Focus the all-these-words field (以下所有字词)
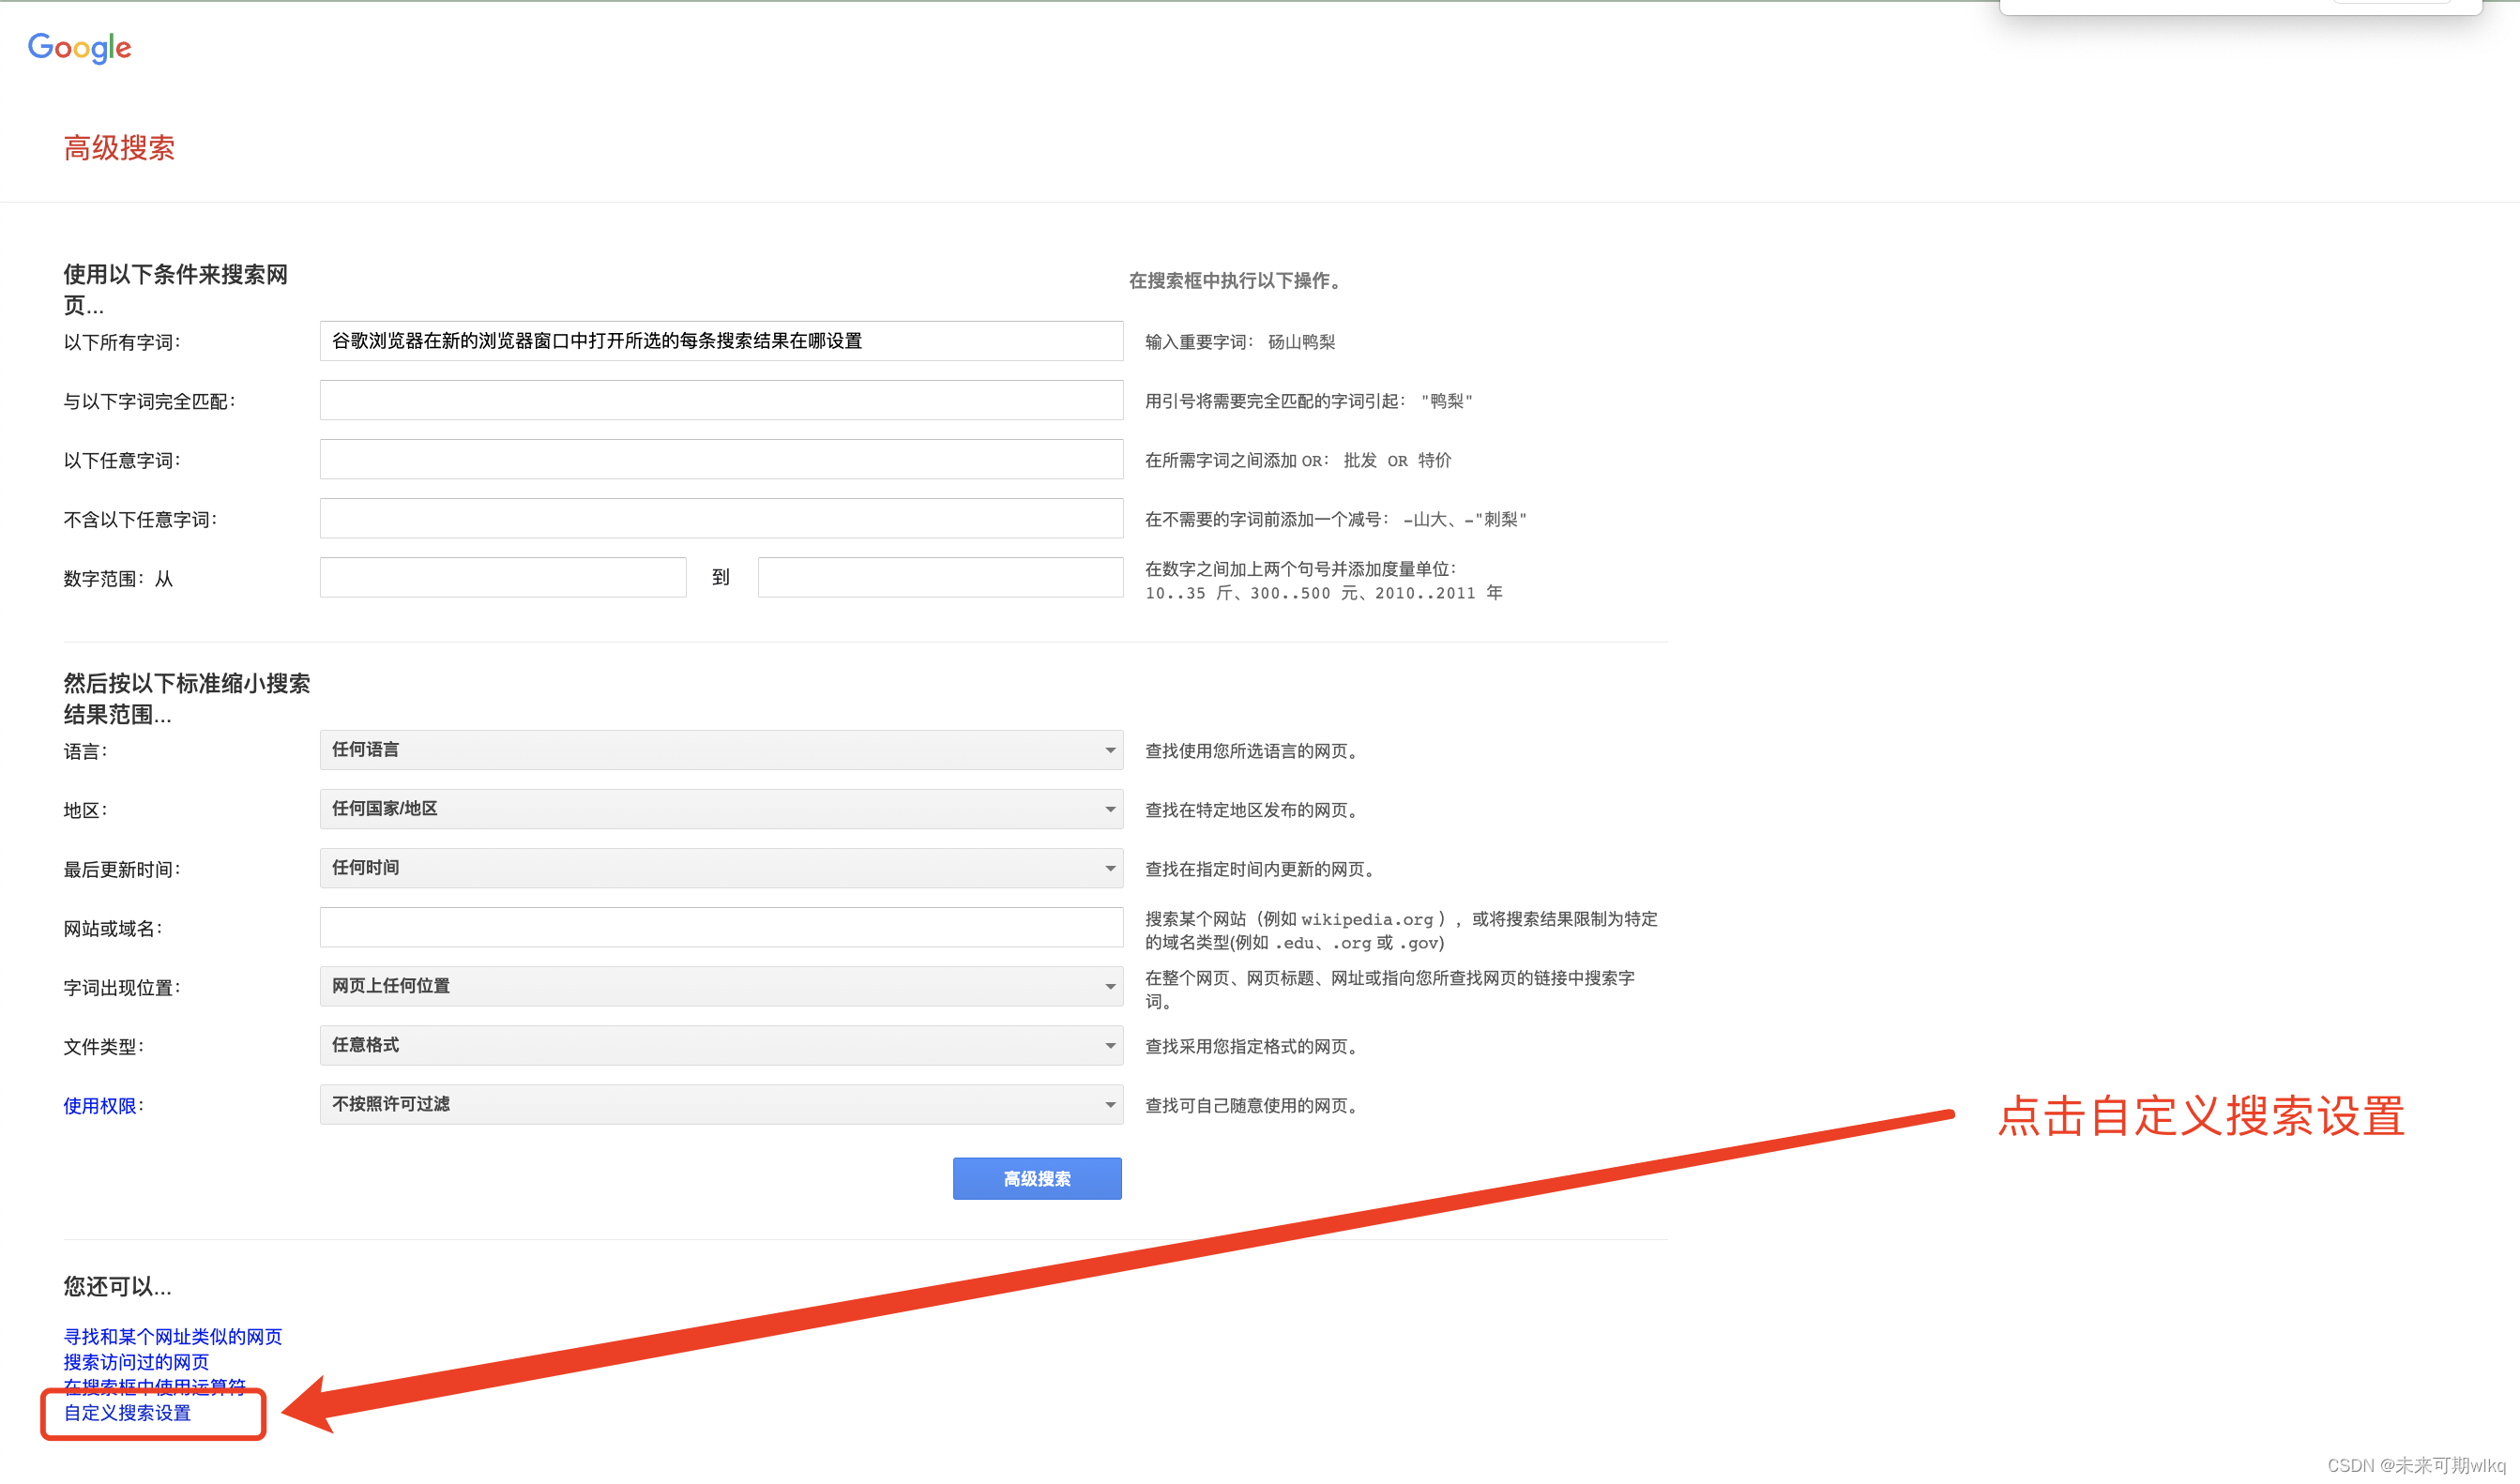2520x1484 pixels. [720, 341]
